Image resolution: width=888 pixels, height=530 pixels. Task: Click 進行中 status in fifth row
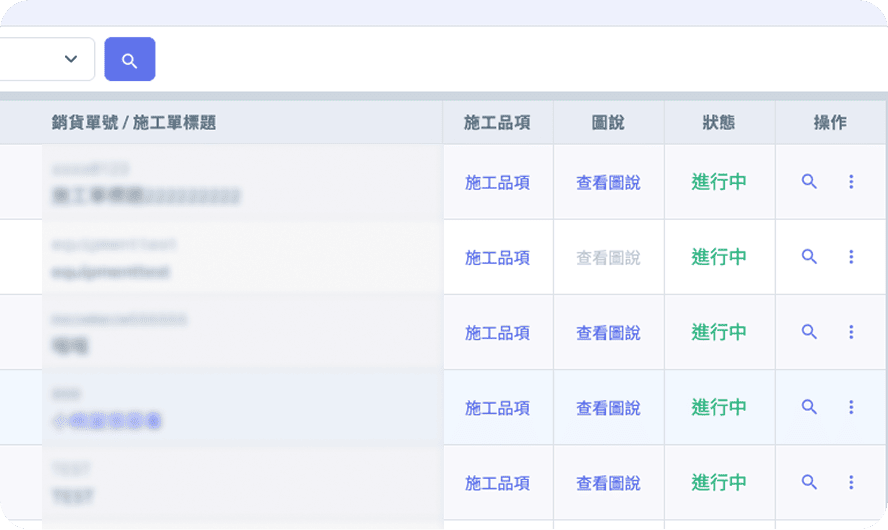(x=719, y=482)
